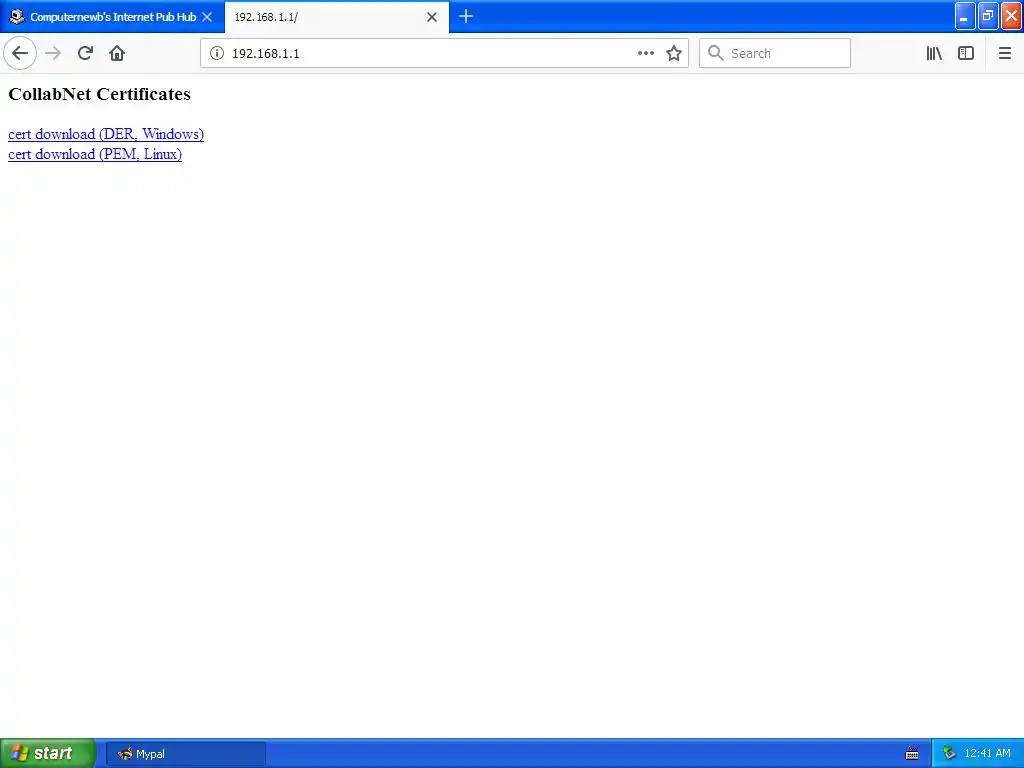Viewport: 1024px width, 768px height.
Task: Click the keyboard icon in taskbar
Action: [912, 754]
